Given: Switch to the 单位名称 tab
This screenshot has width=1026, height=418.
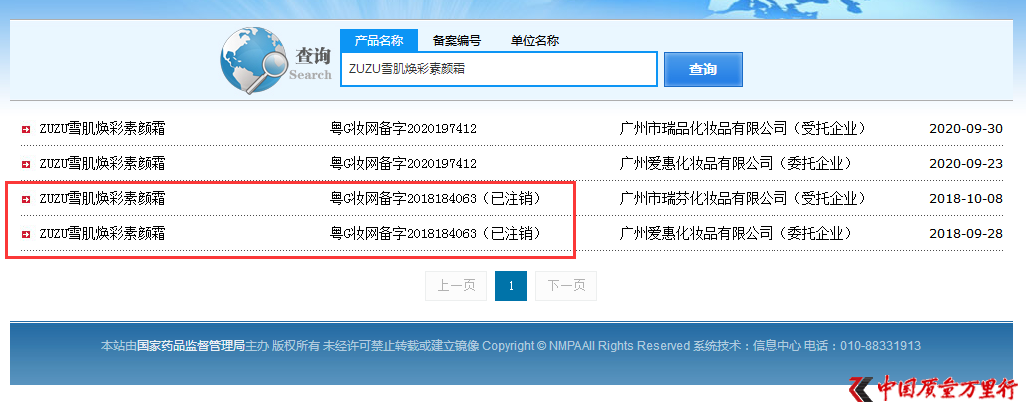Looking at the screenshot, I should pos(535,41).
